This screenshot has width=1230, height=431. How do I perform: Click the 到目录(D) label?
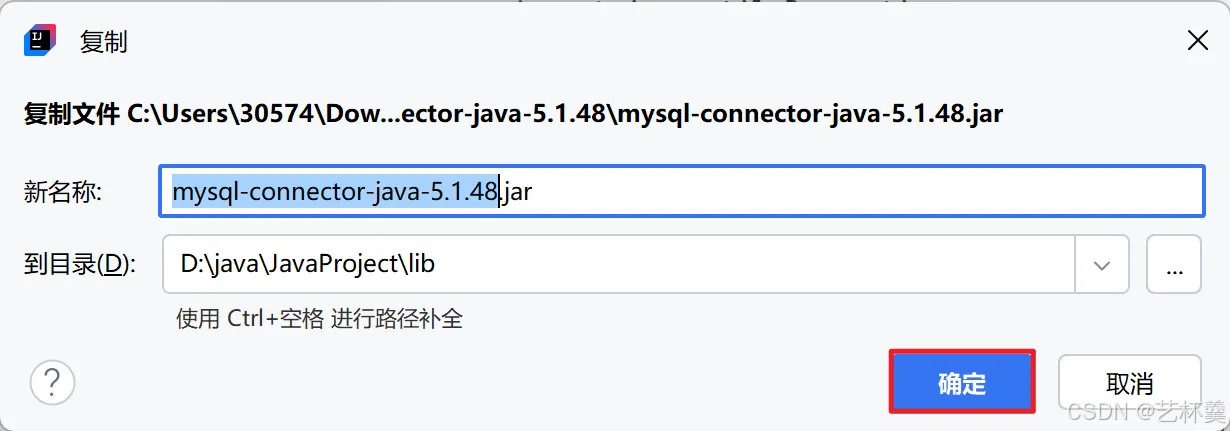click(x=79, y=265)
